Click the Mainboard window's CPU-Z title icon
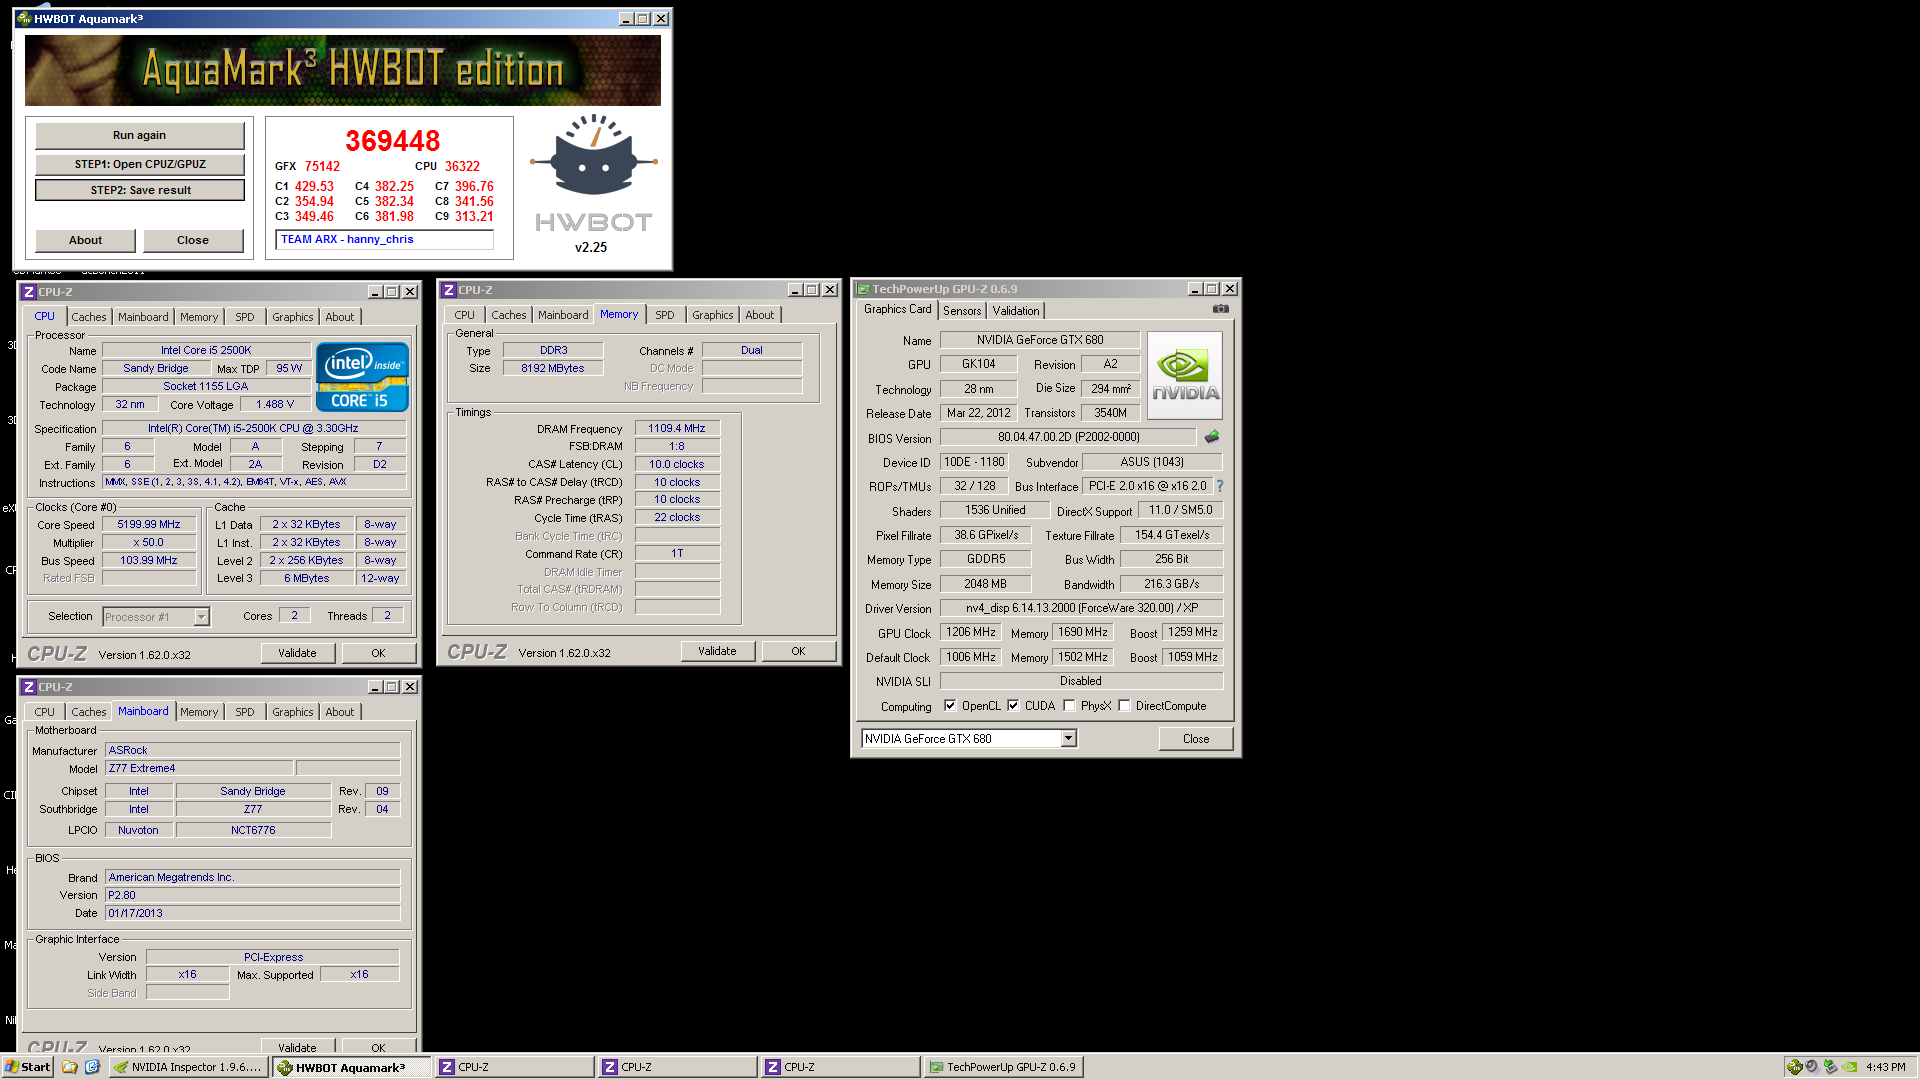This screenshot has width=1920, height=1080. [x=29, y=687]
